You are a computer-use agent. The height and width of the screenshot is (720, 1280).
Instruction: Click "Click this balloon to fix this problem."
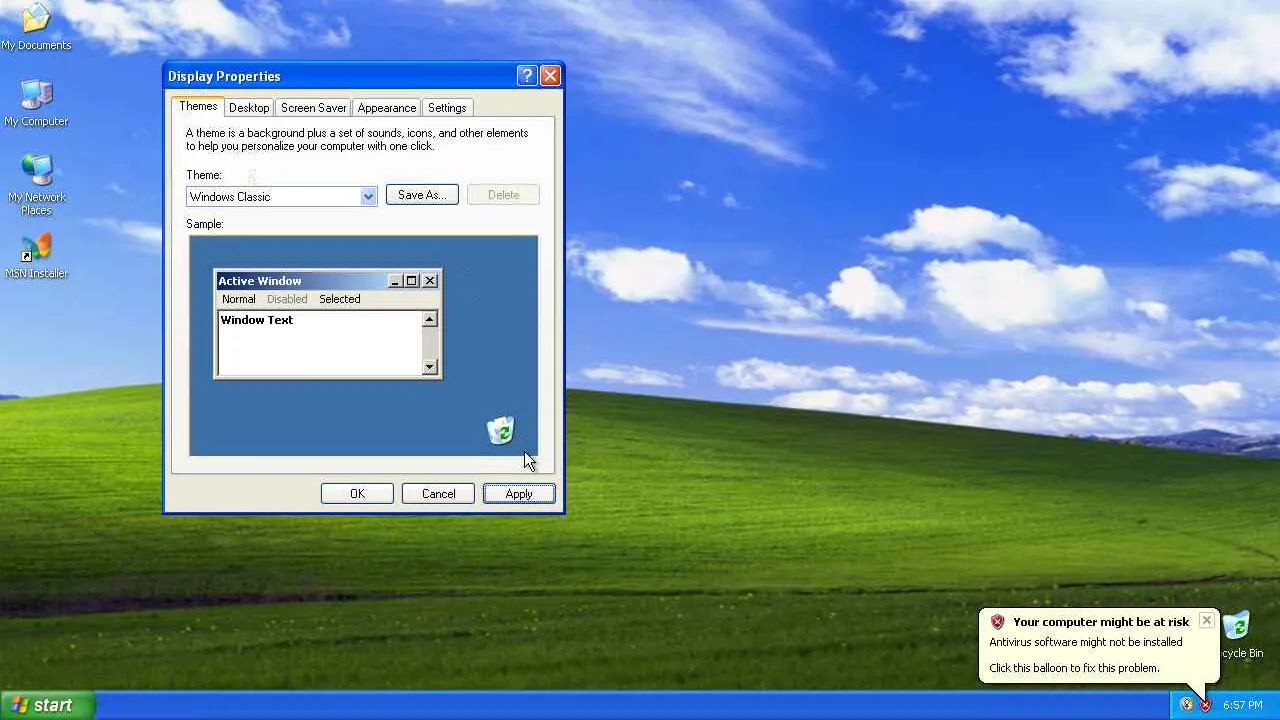(1074, 668)
